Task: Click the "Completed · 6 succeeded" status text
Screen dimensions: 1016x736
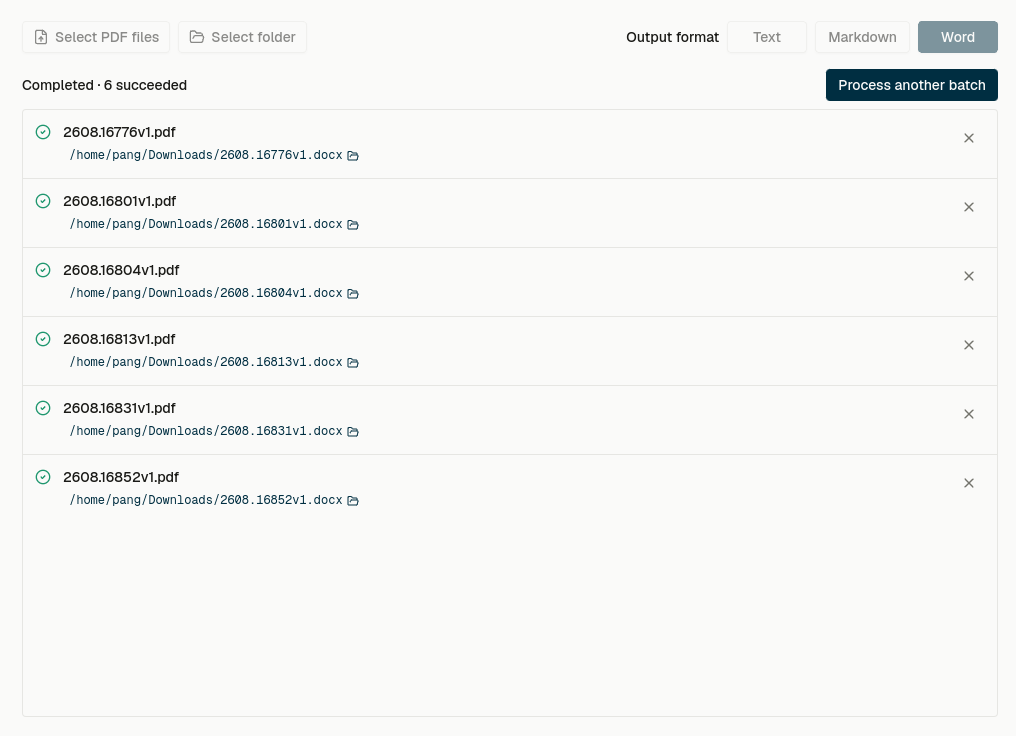Action: pyautogui.click(x=104, y=86)
